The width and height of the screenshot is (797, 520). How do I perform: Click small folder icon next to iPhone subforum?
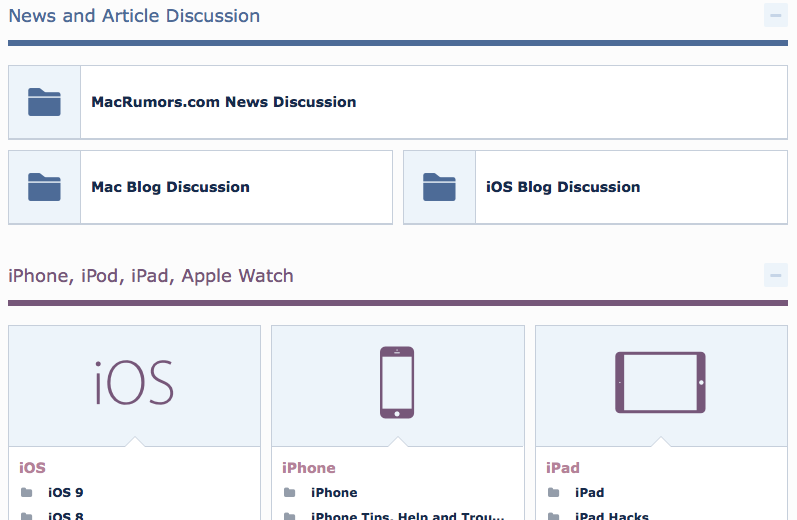tap(289, 493)
